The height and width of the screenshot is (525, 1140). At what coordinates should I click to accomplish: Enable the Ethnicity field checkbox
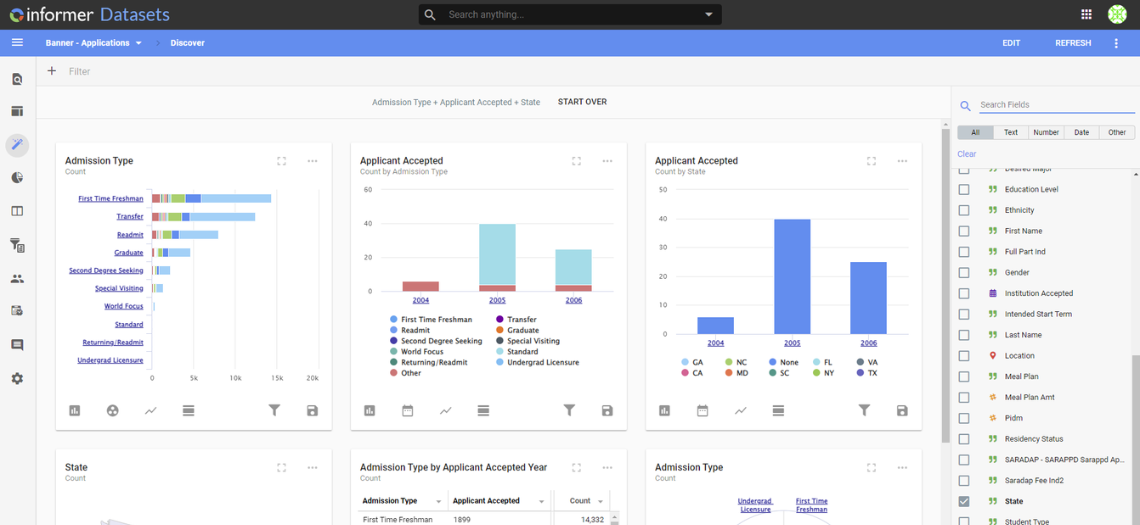click(964, 210)
